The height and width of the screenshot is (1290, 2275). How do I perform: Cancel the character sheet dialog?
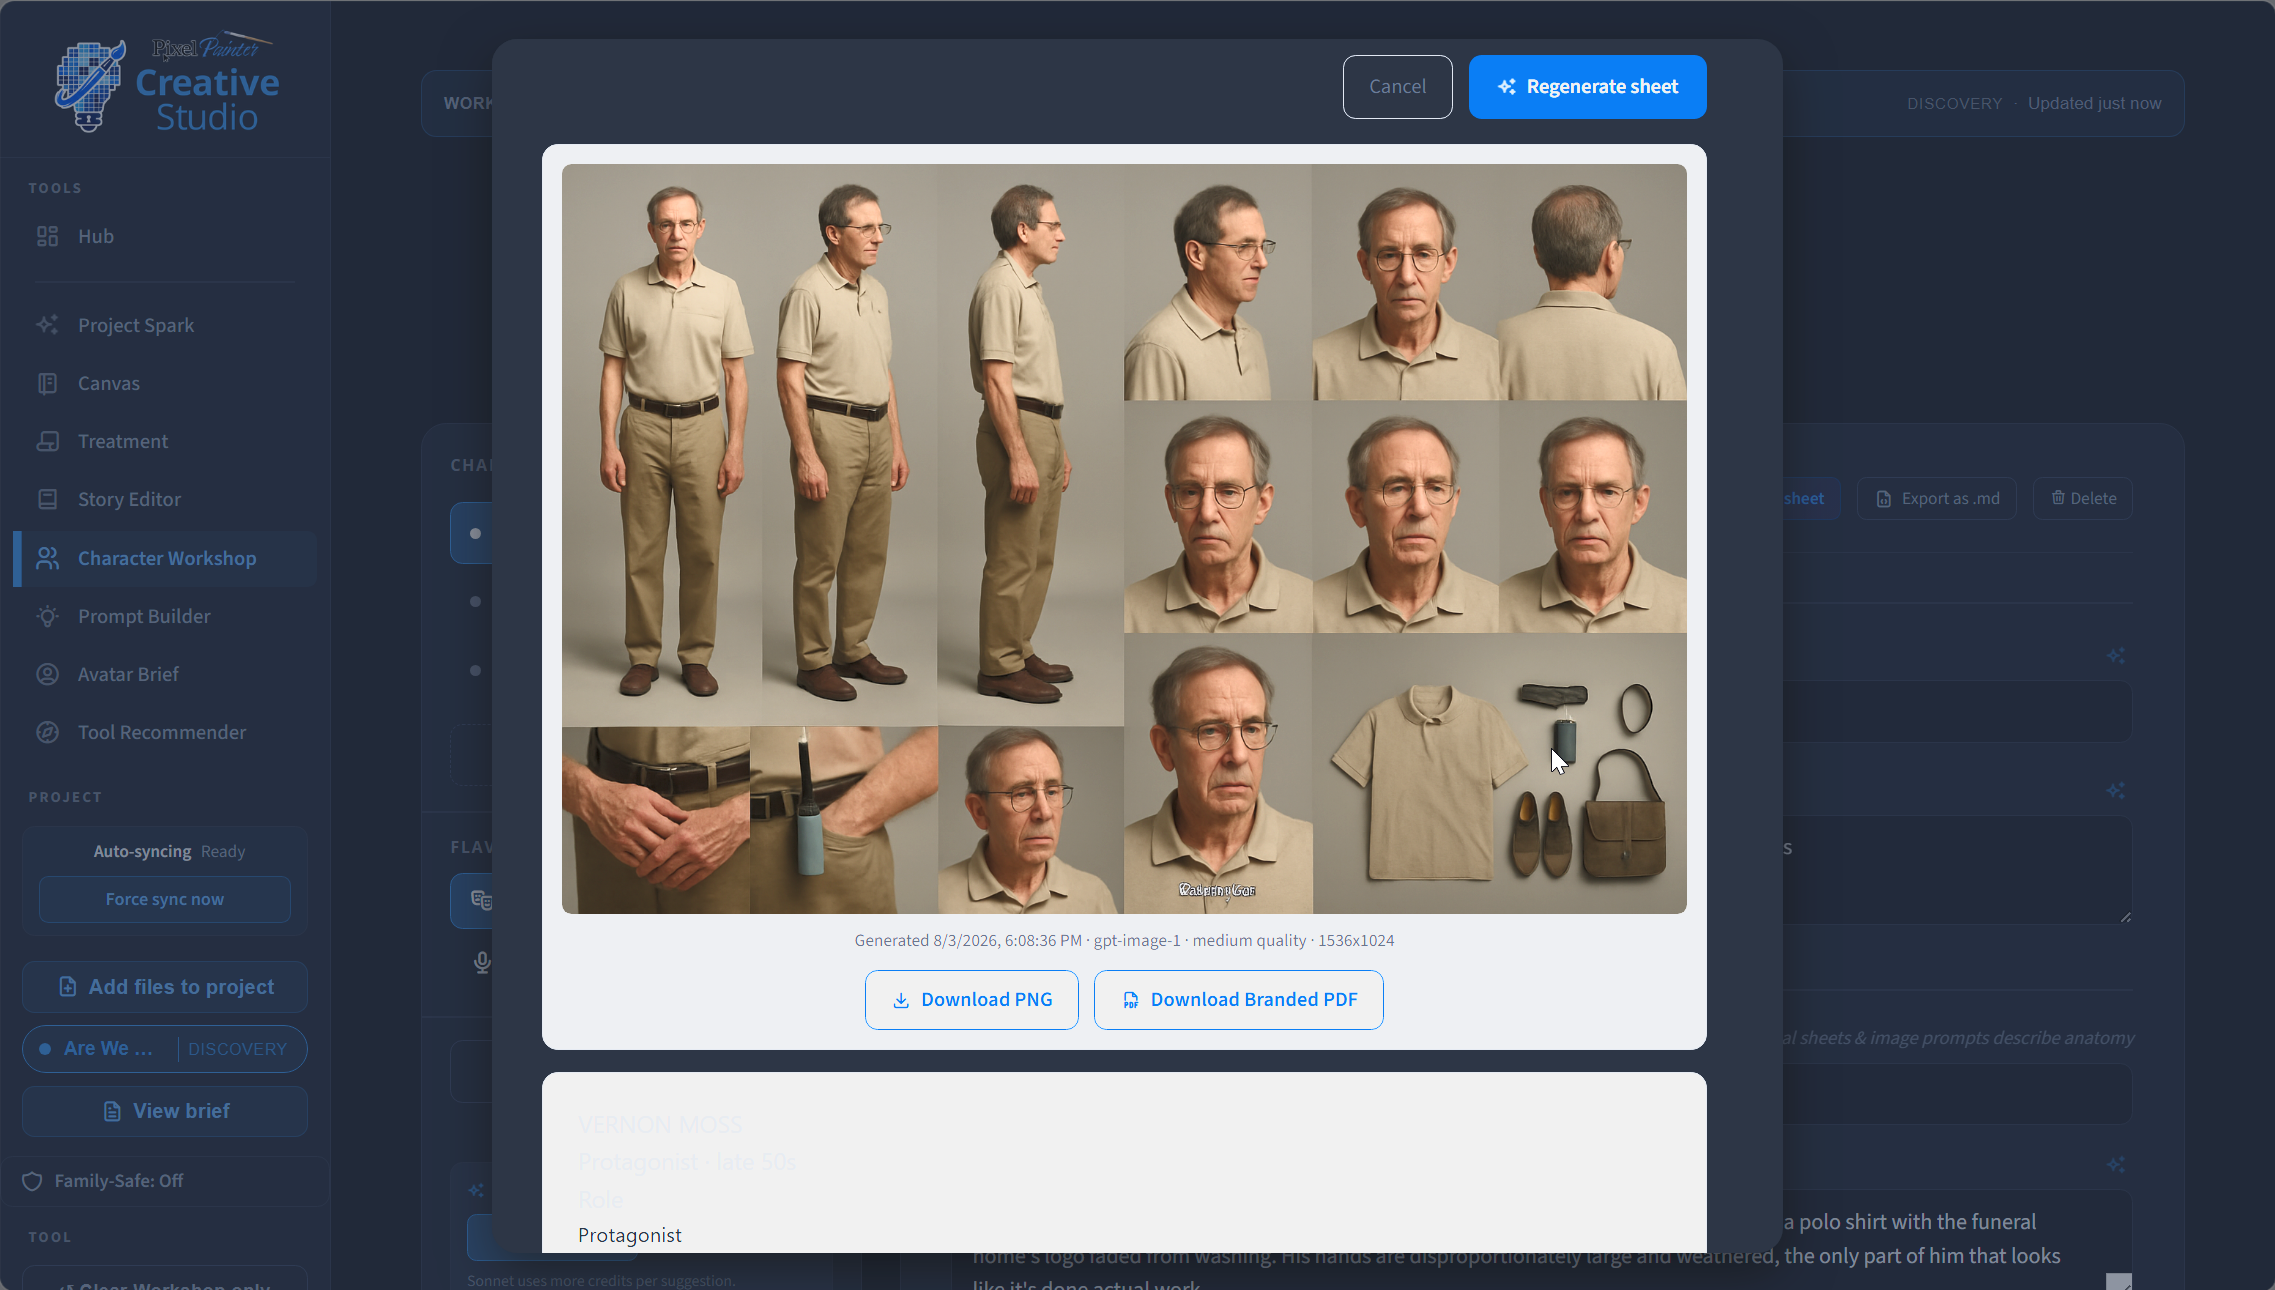pyautogui.click(x=1397, y=87)
